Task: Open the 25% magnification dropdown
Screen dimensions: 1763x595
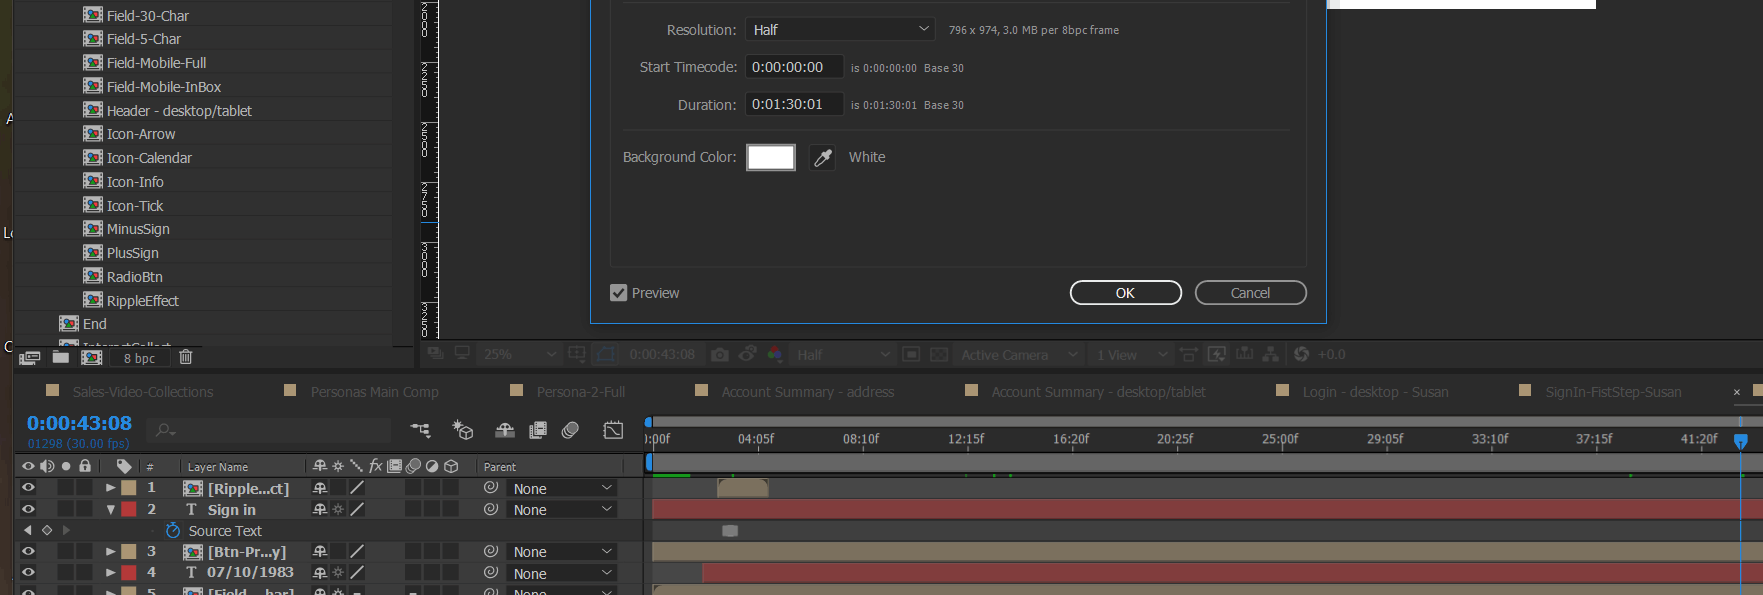Action: [x=518, y=354]
